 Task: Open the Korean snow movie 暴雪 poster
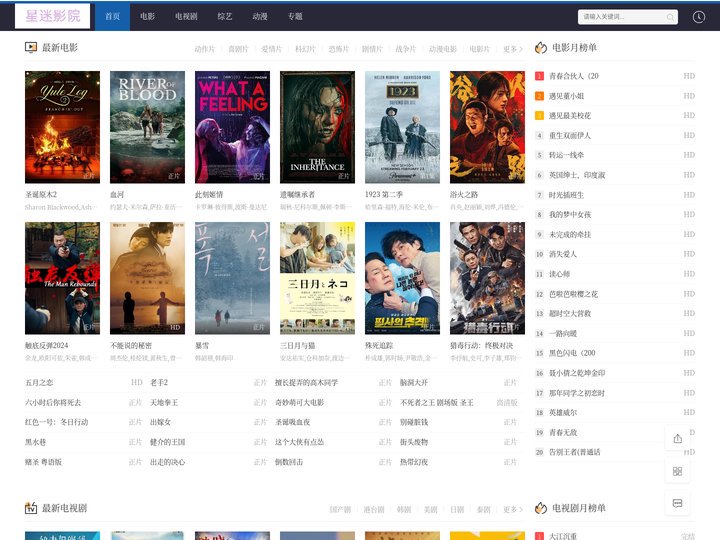tap(232, 278)
